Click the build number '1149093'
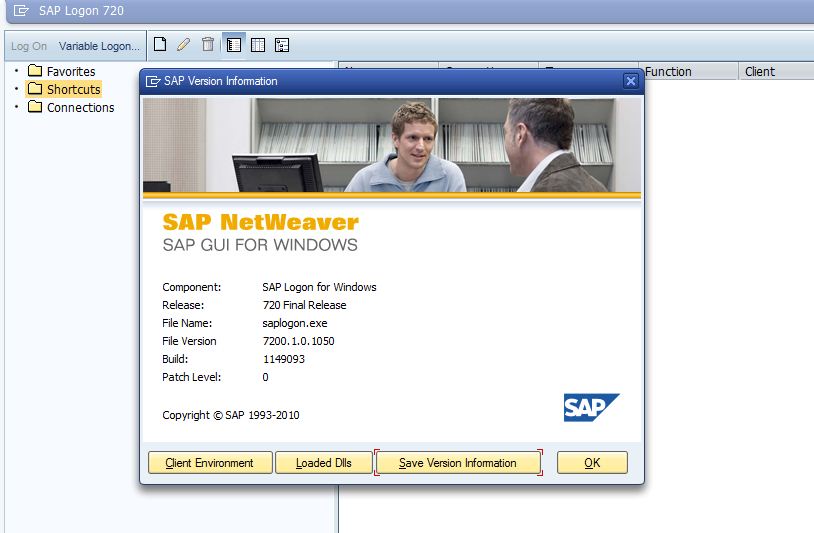The image size is (814, 533). tap(284, 359)
